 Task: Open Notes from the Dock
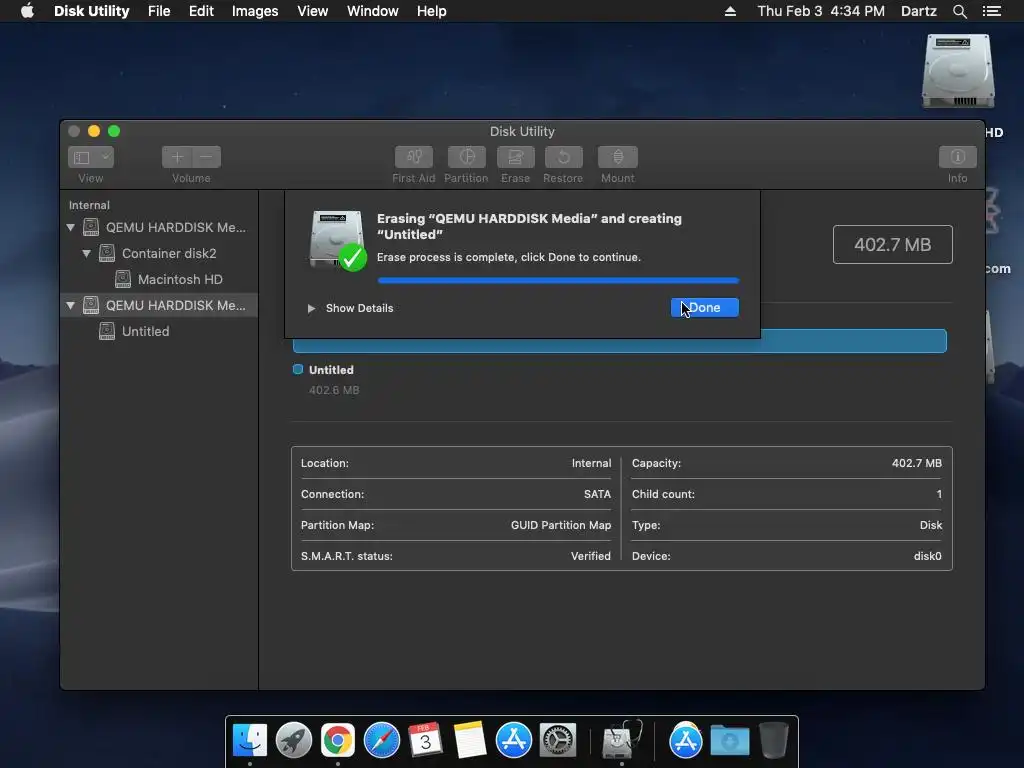click(470, 741)
